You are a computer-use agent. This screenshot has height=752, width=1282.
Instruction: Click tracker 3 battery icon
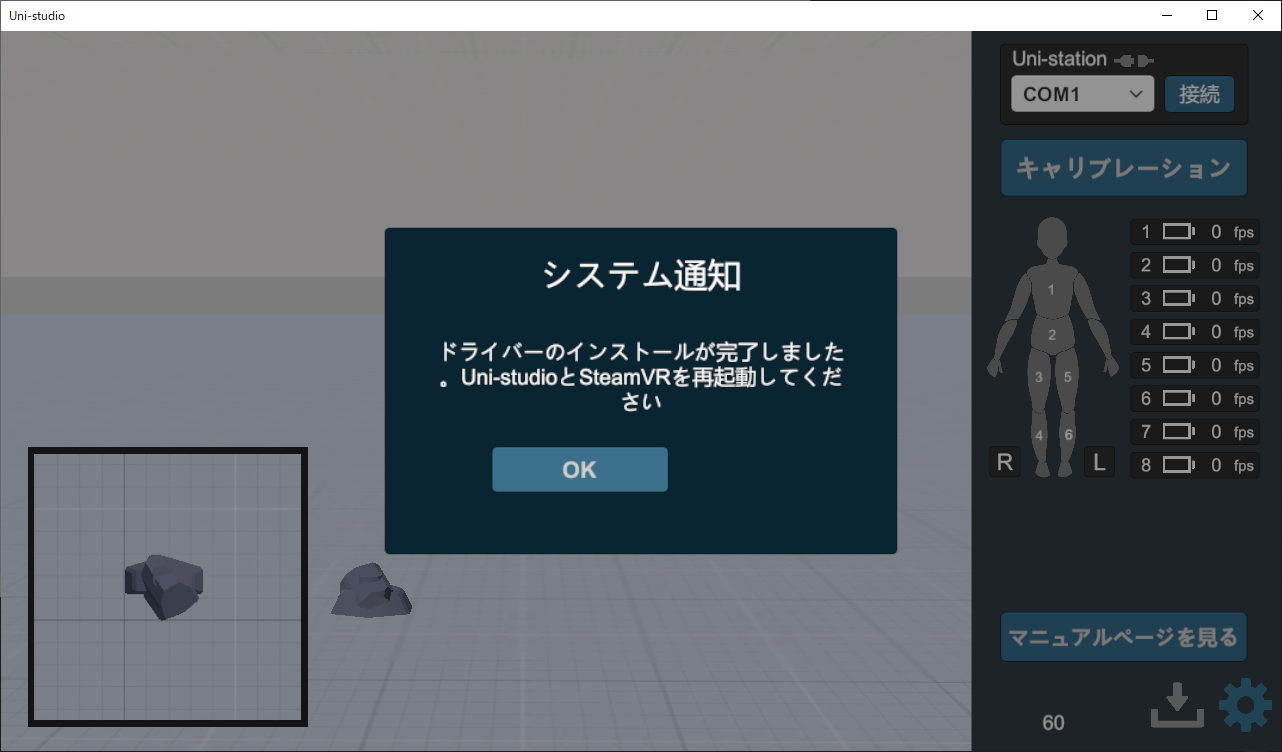click(x=1178, y=299)
